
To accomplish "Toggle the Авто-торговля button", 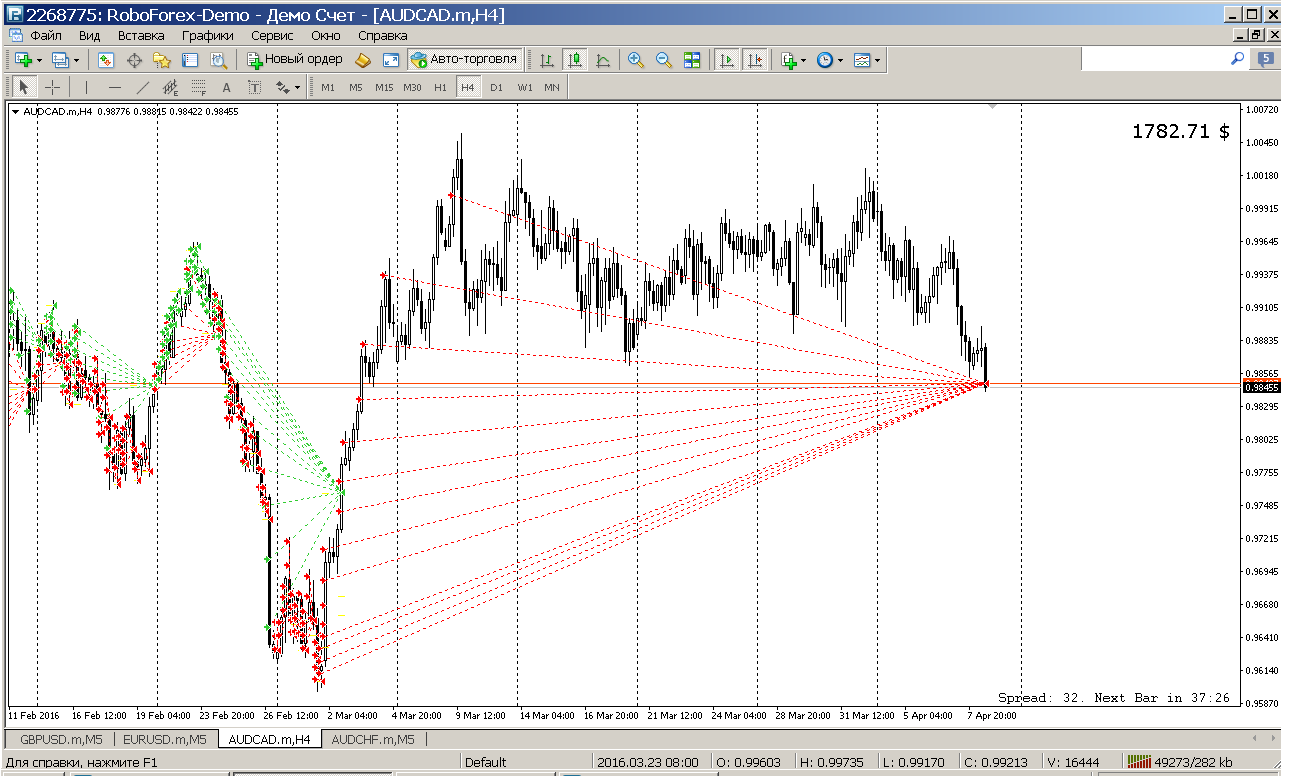I will (x=464, y=60).
